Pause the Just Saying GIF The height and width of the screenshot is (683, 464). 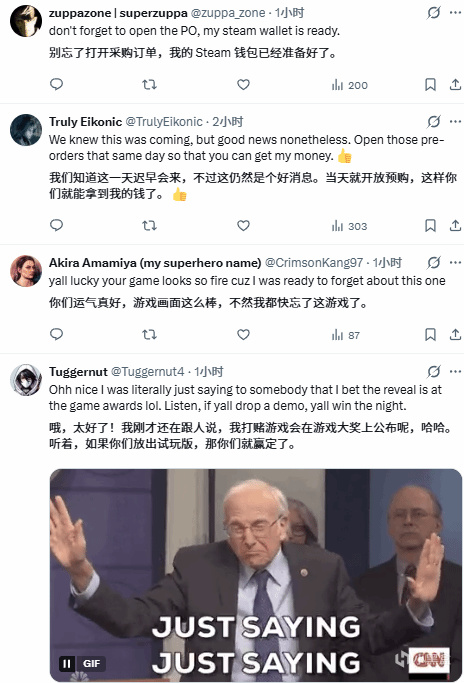click(x=67, y=663)
